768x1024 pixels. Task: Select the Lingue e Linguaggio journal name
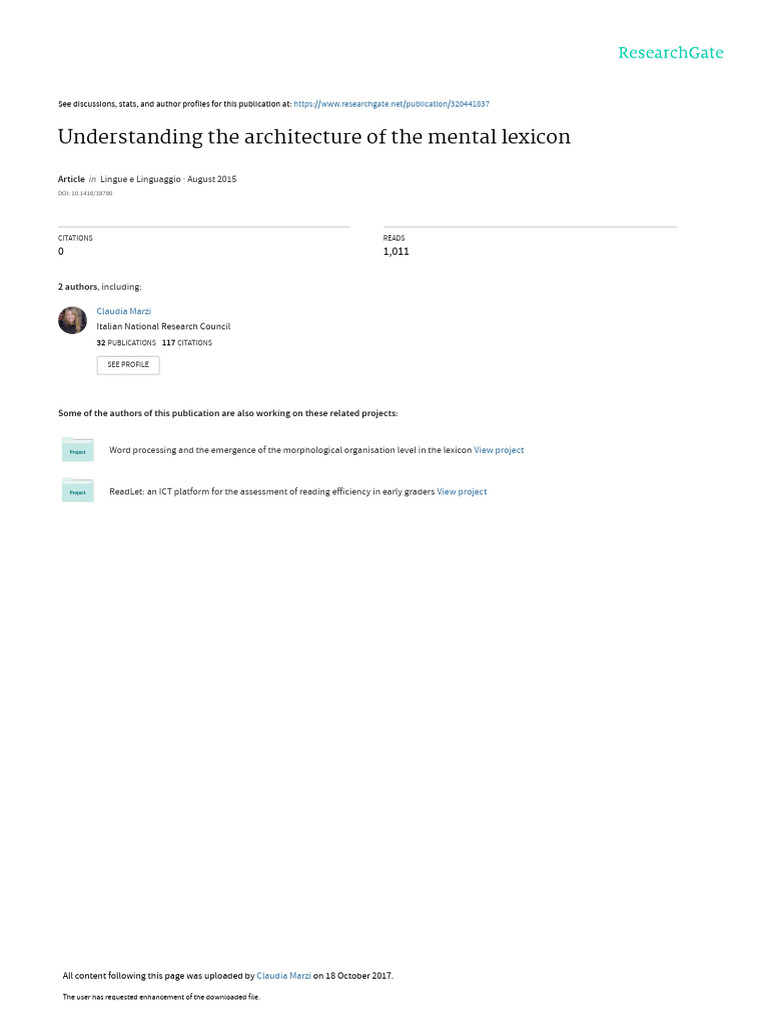[140, 179]
